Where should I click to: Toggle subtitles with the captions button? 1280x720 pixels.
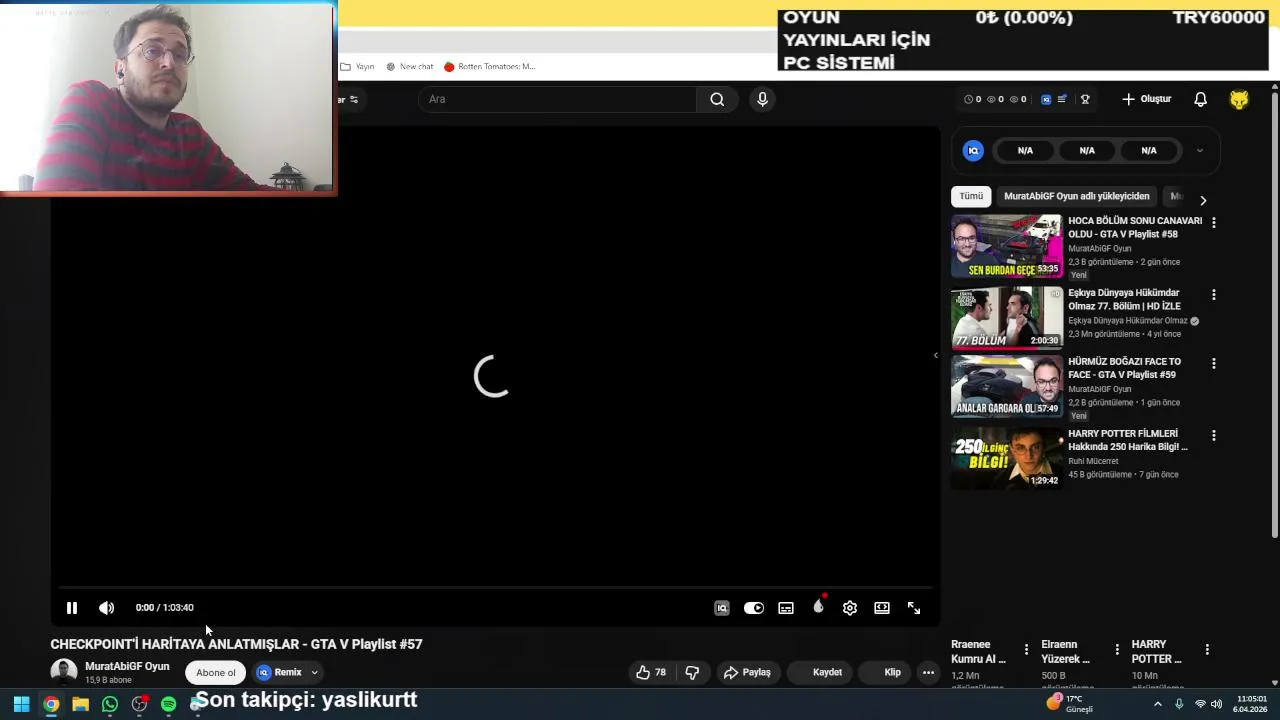(786, 608)
